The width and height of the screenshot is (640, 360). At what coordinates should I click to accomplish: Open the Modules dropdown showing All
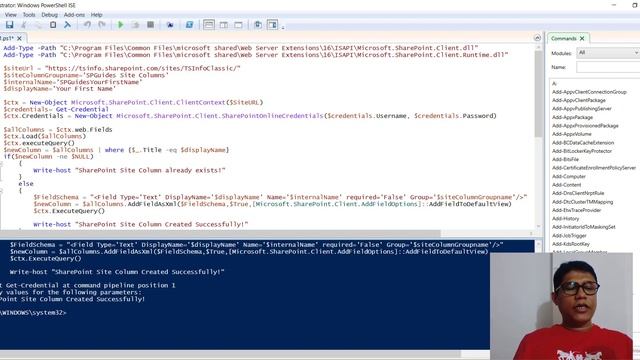tap(608, 53)
